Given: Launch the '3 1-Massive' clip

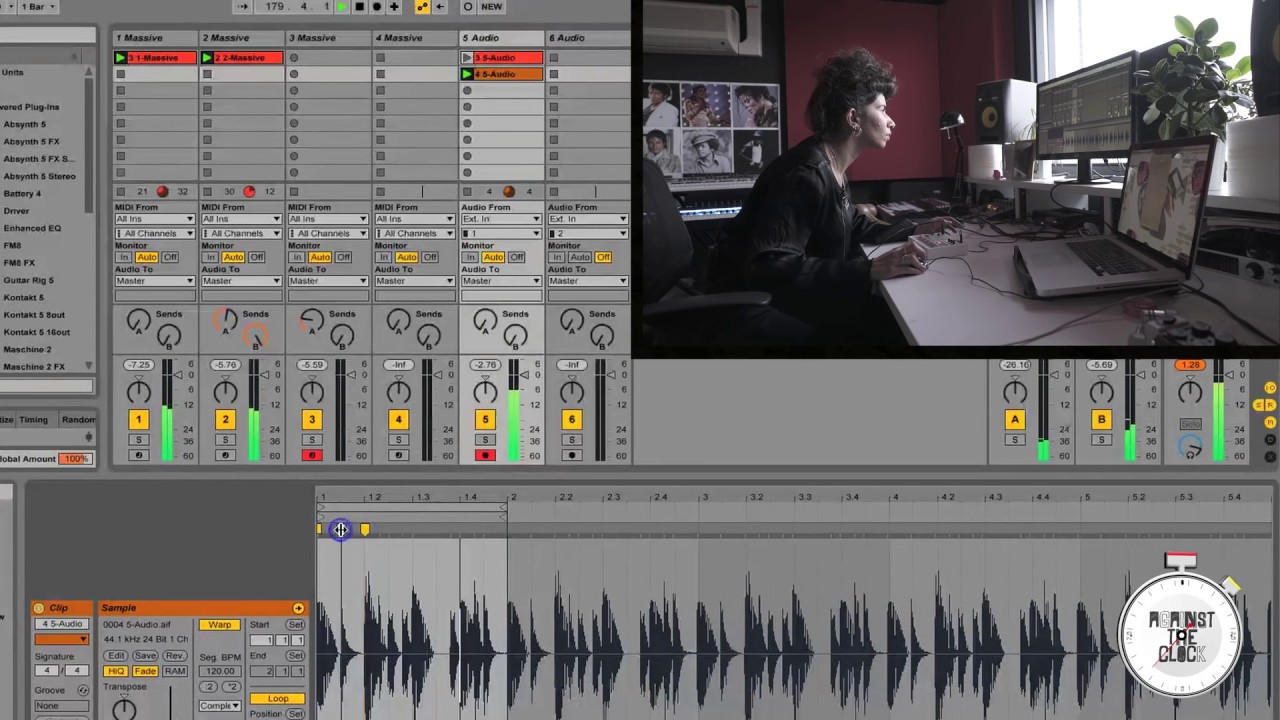Looking at the screenshot, I should click(x=121, y=58).
